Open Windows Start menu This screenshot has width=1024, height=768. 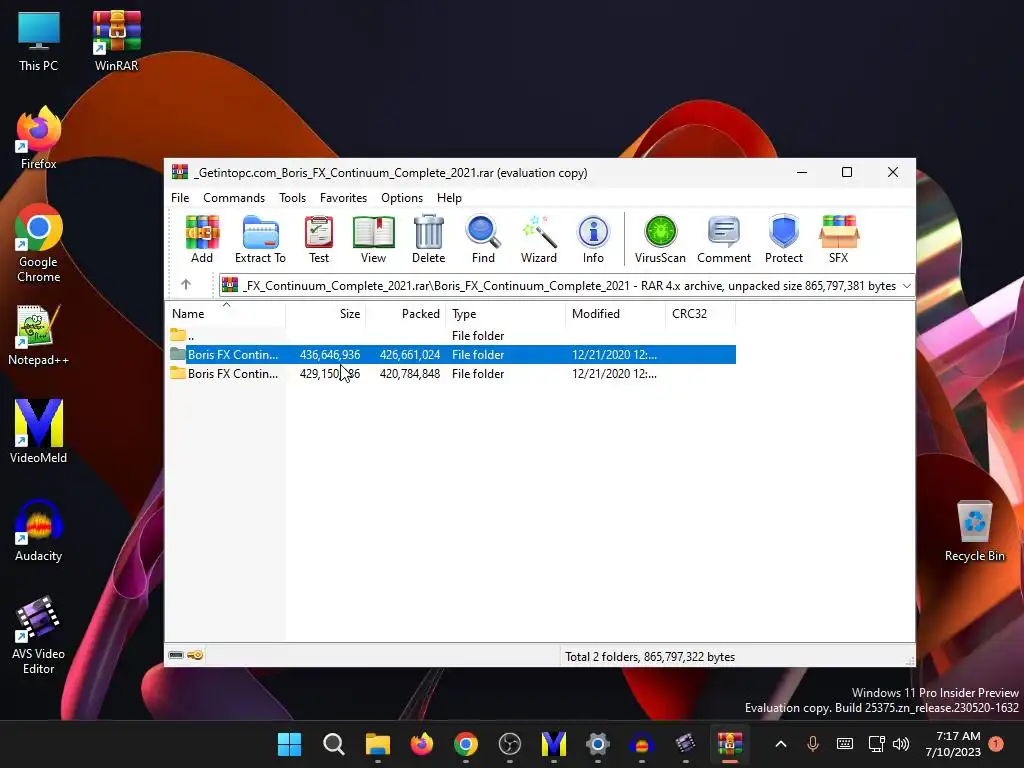click(289, 744)
